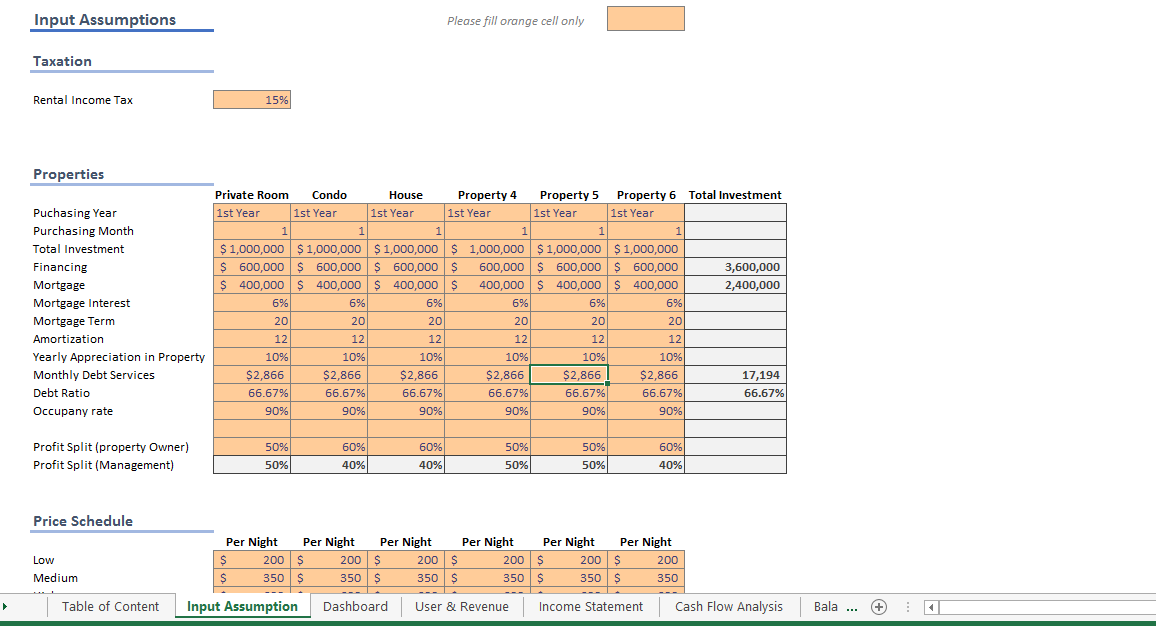Select the Table of Content tab
Screen dimensions: 1156x626
point(111,607)
